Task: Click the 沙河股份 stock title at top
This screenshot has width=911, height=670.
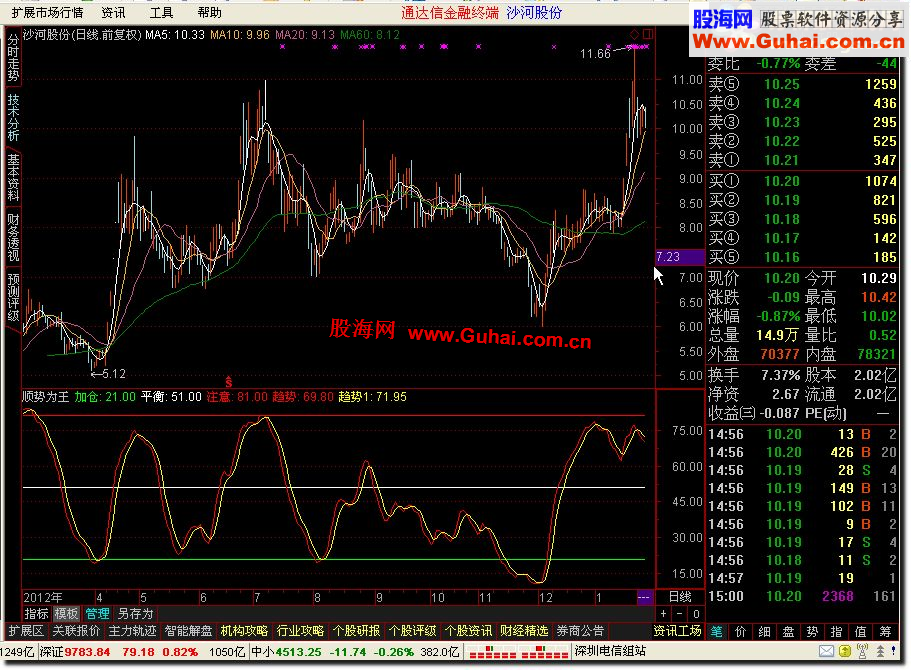Action: point(534,13)
